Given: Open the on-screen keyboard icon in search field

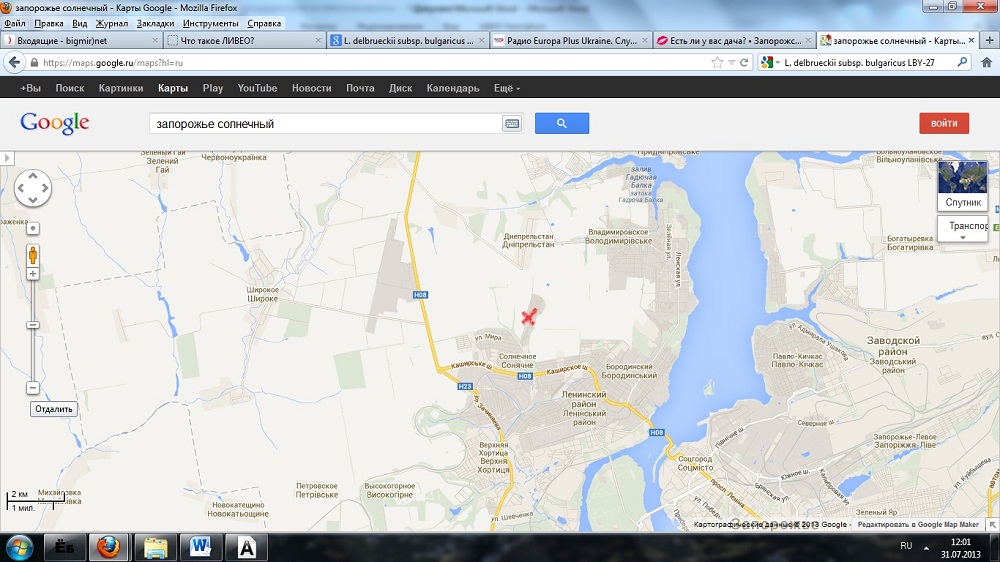Looking at the screenshot, I should (x=511, y=124).
